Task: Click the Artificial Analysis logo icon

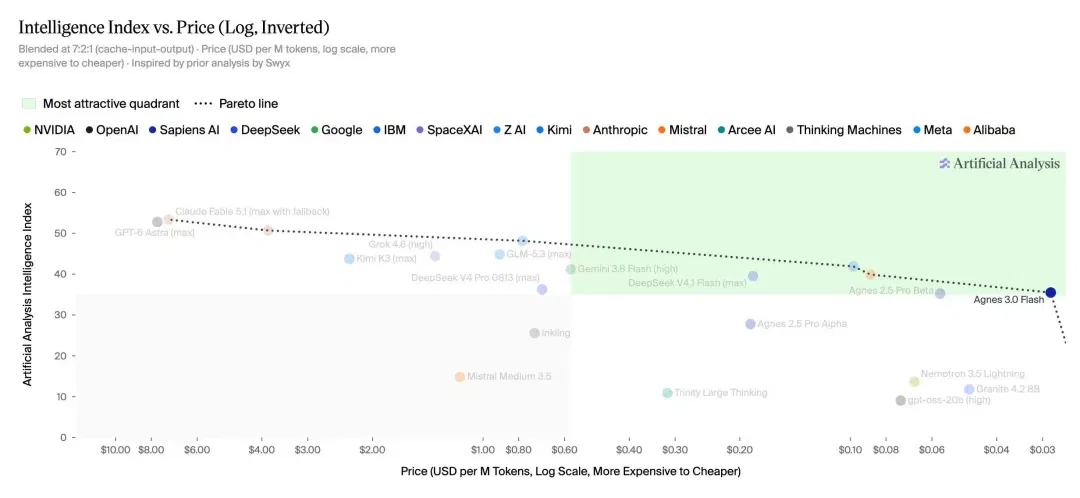Action: tap(944, 163)
